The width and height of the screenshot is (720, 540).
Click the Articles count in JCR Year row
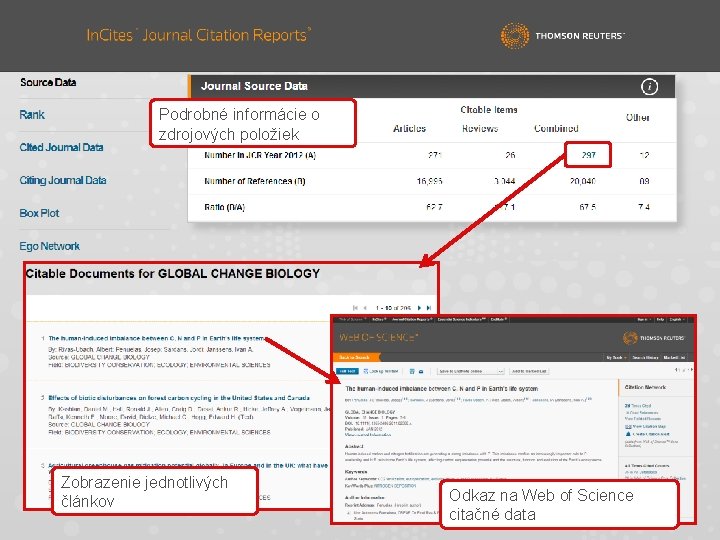point(434,155)
